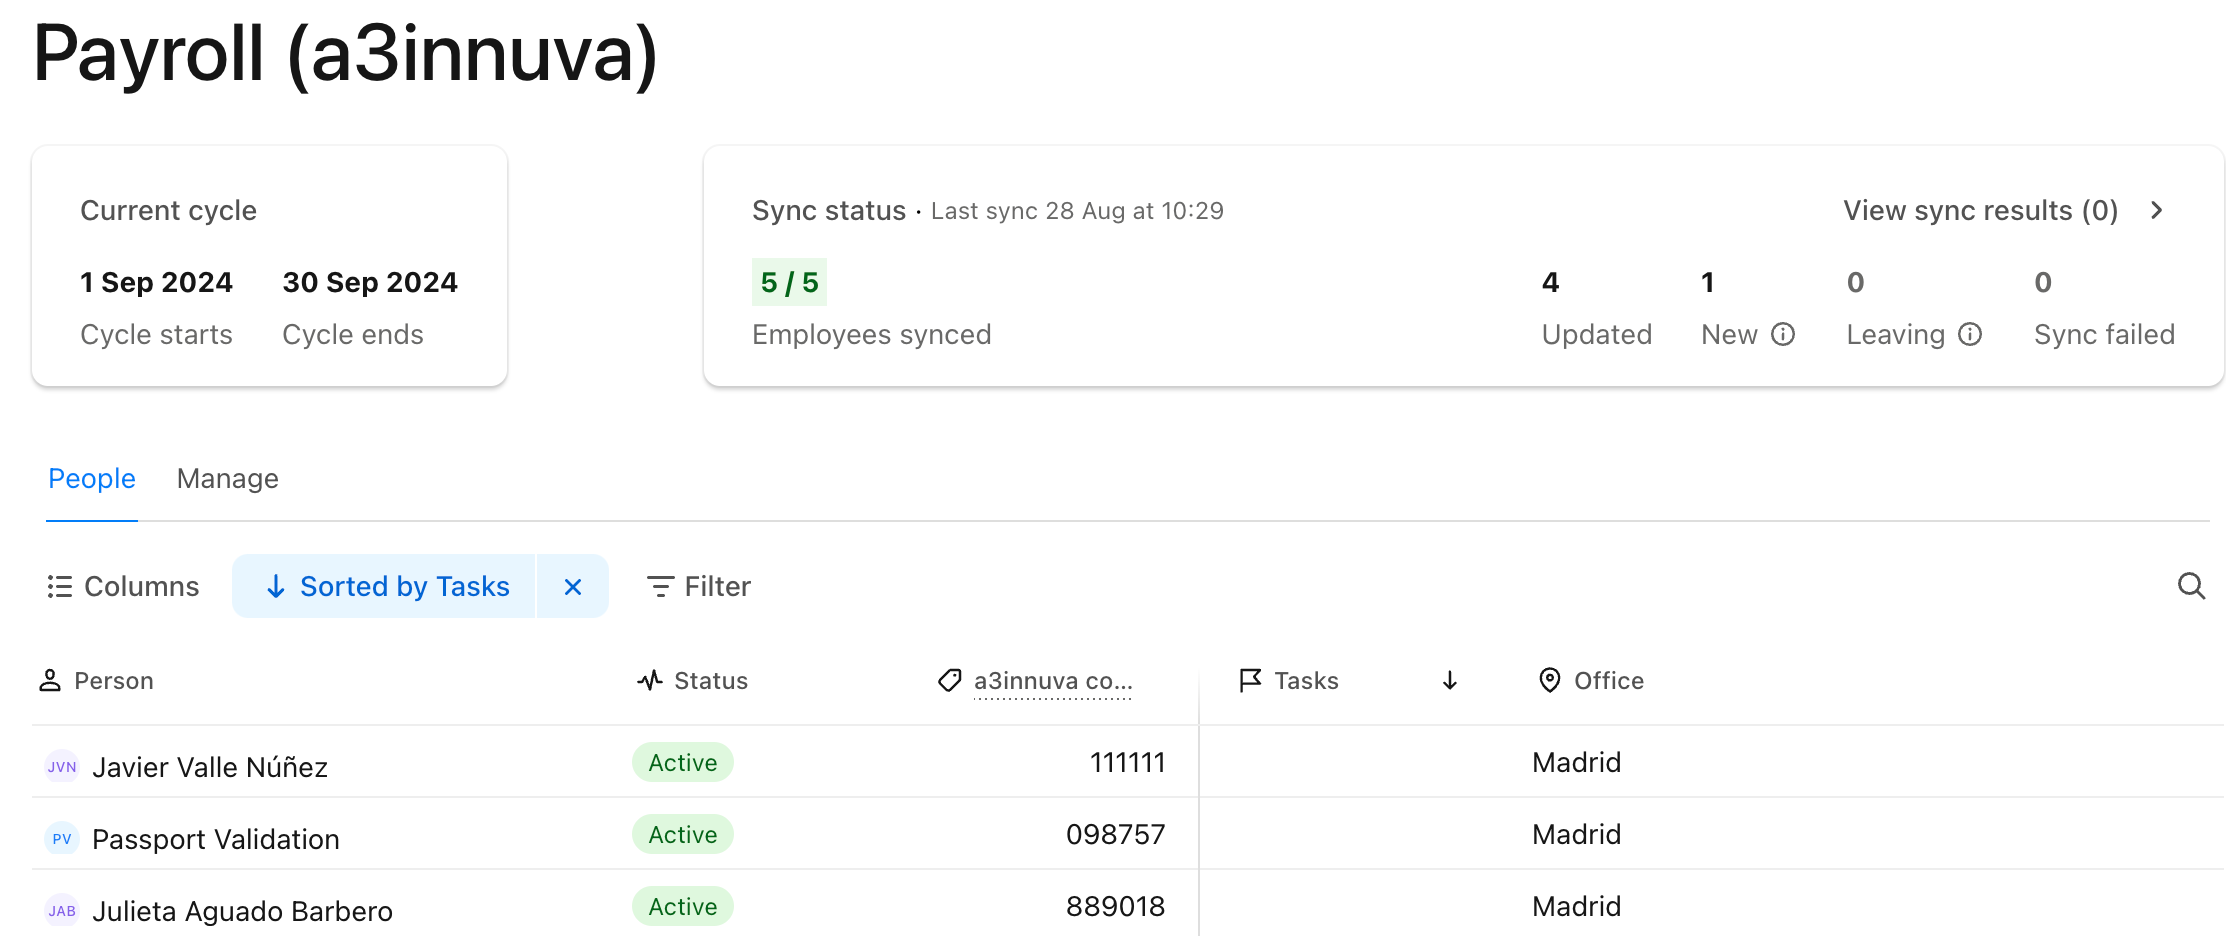Image resolution: width=2226 pixels, height=936 pixels.
Task: Open Javier Valle Núñez's row
Action: pos(1128,762)
